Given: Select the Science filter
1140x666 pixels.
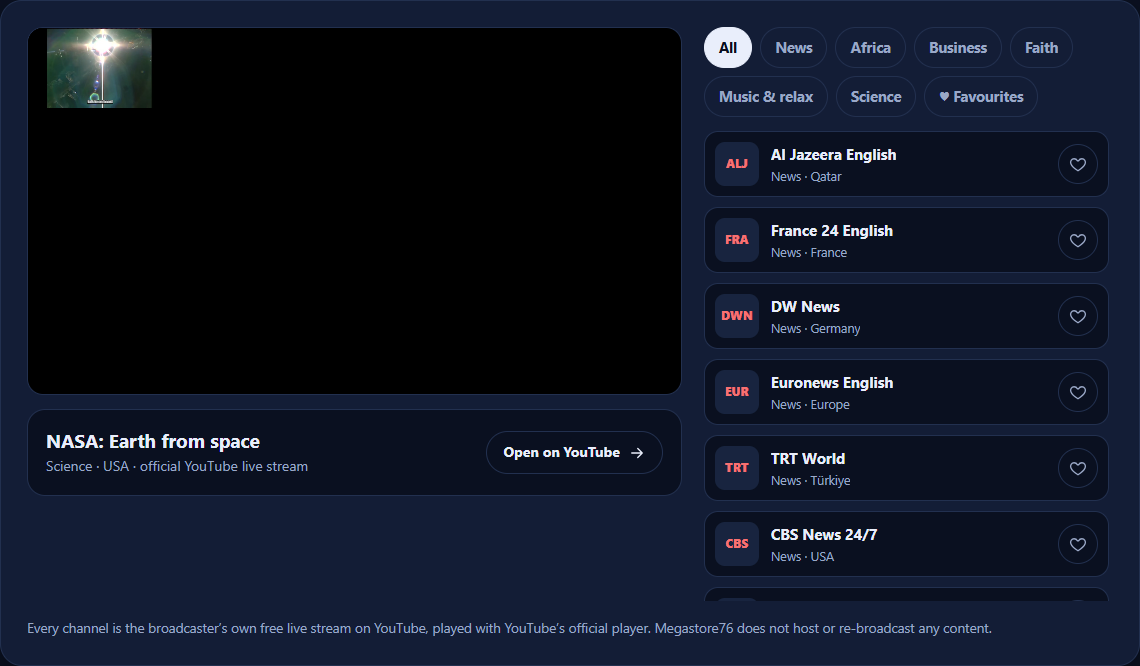Looking at the screenshot, I should [875, 97].
